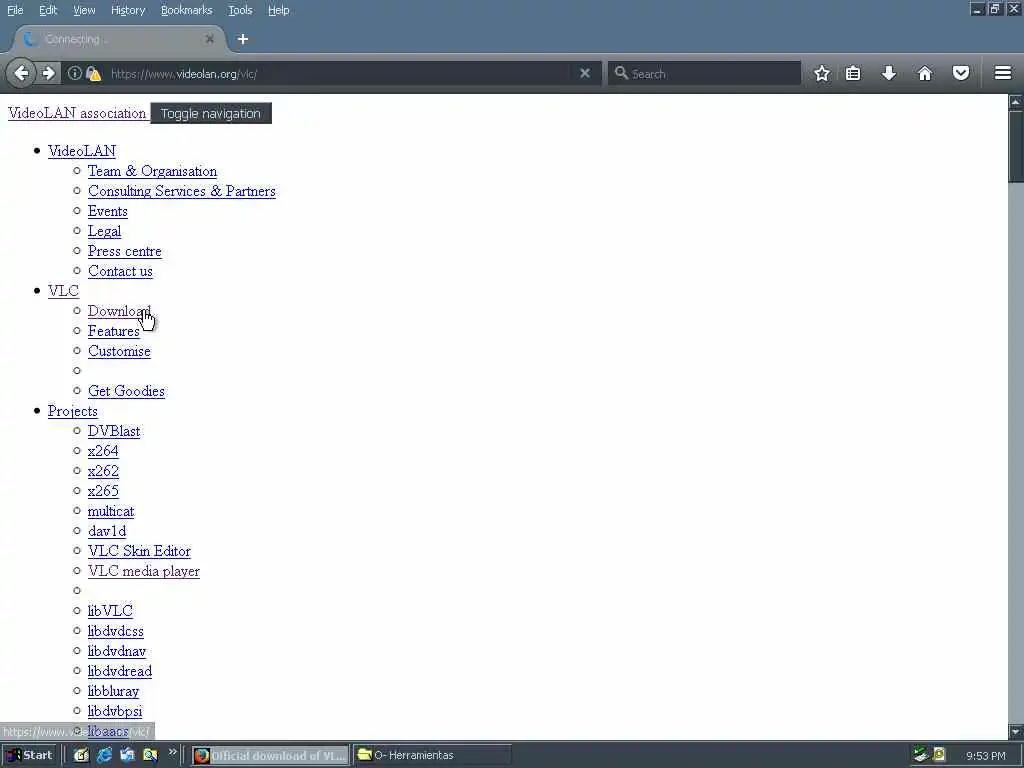Click the page scrollbar up arrow
1024x768 pixels.
pyautogui.click(x=1016, y=102)
